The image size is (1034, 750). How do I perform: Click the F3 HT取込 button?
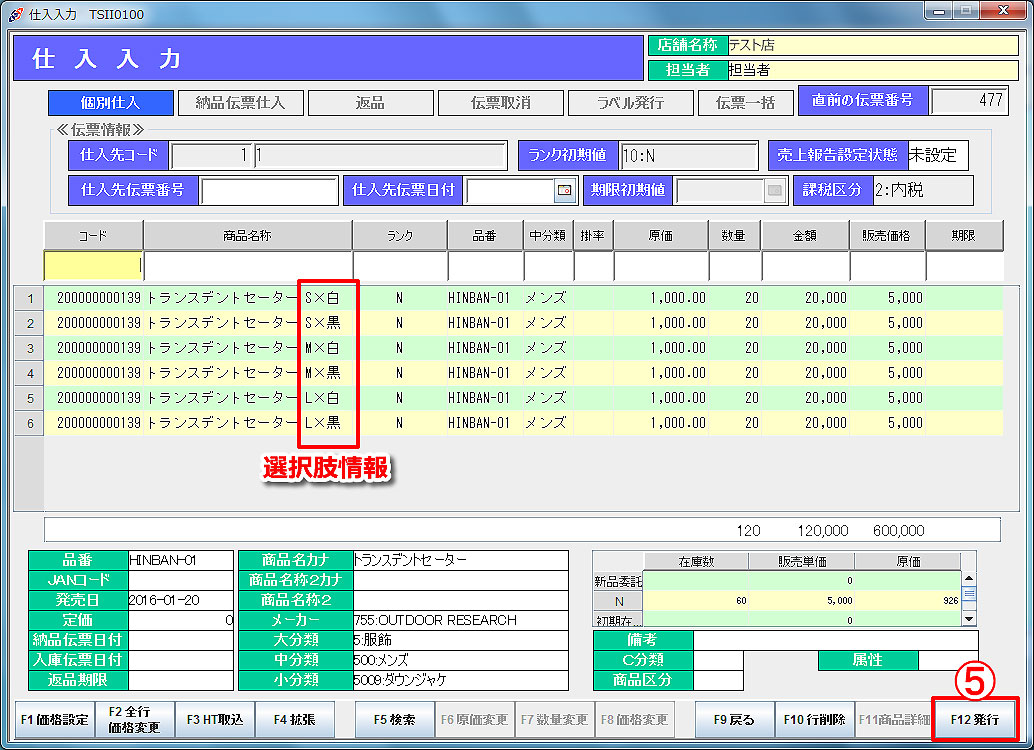tap(214, 720)
